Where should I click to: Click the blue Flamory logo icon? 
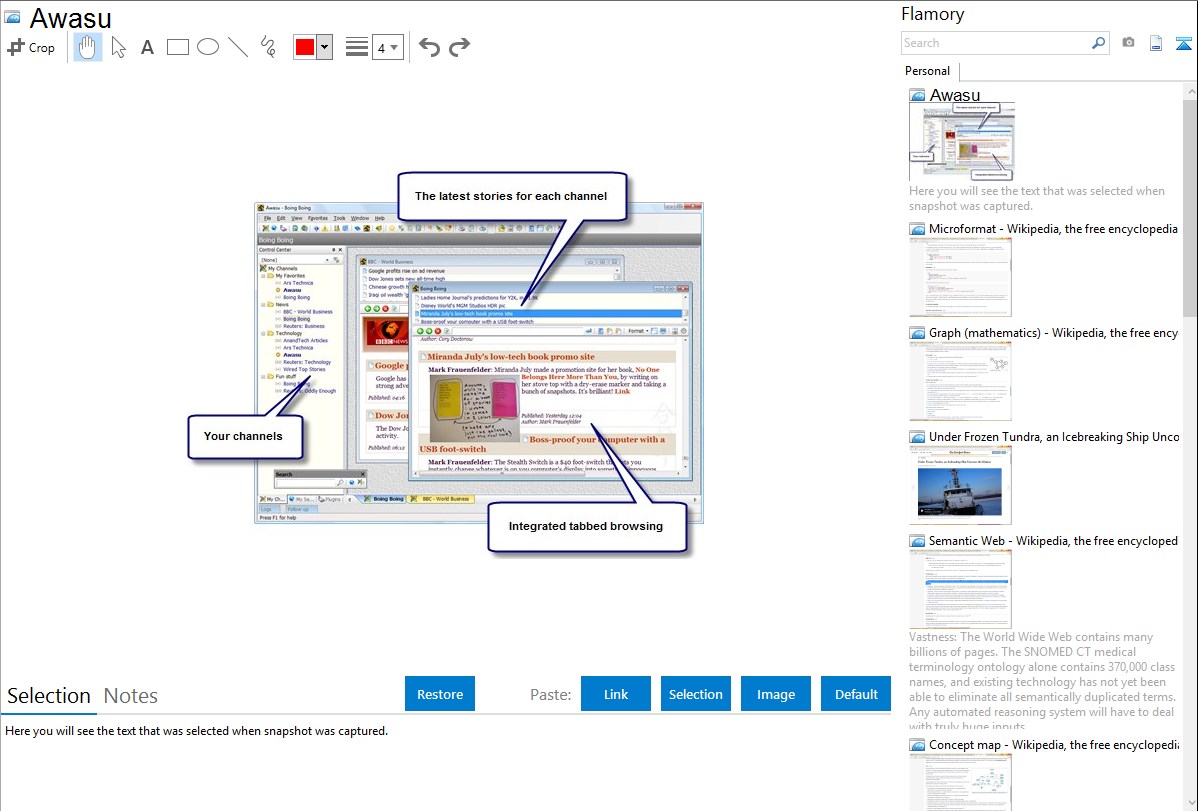(1183, 44)
